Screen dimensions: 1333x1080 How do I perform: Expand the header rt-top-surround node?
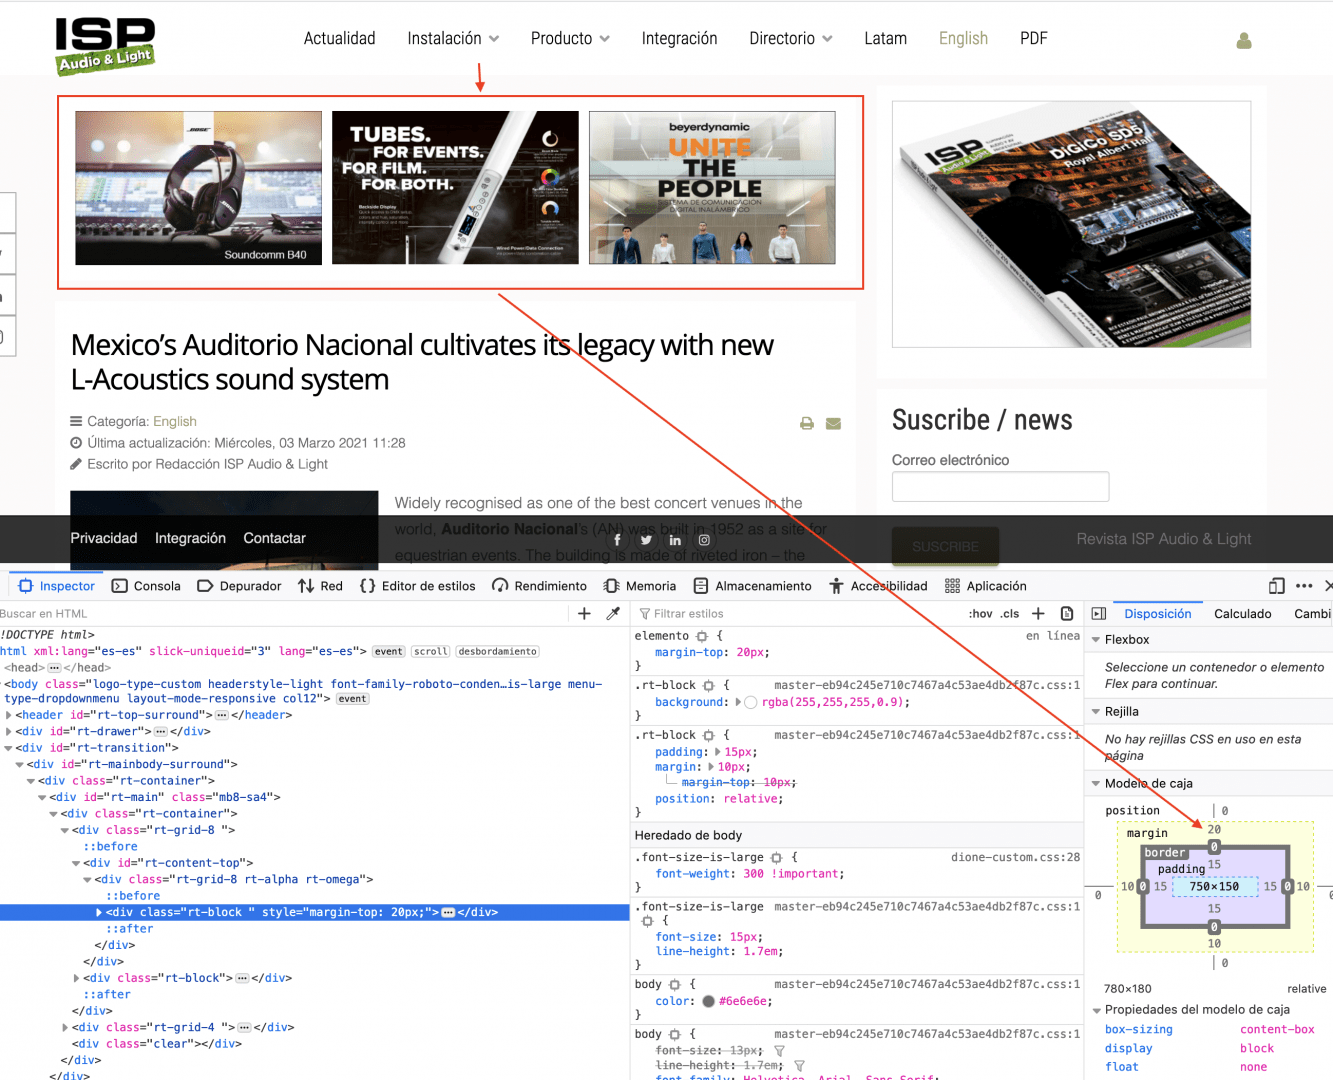tap(9, 716)
